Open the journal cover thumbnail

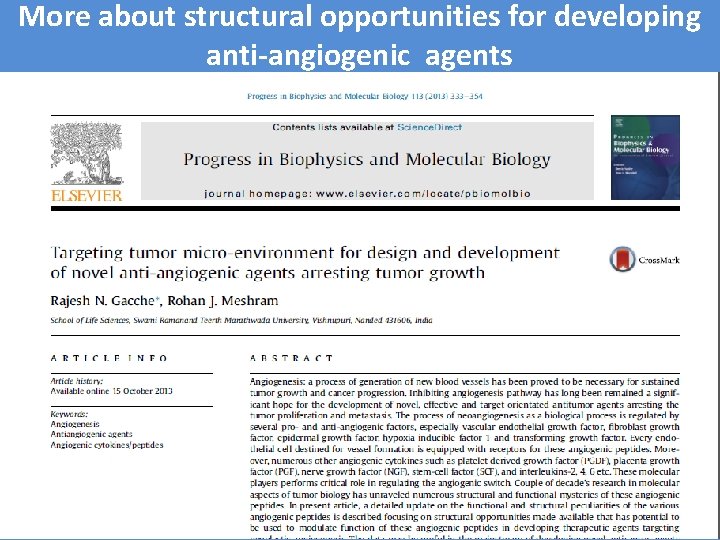pos(645,158)
